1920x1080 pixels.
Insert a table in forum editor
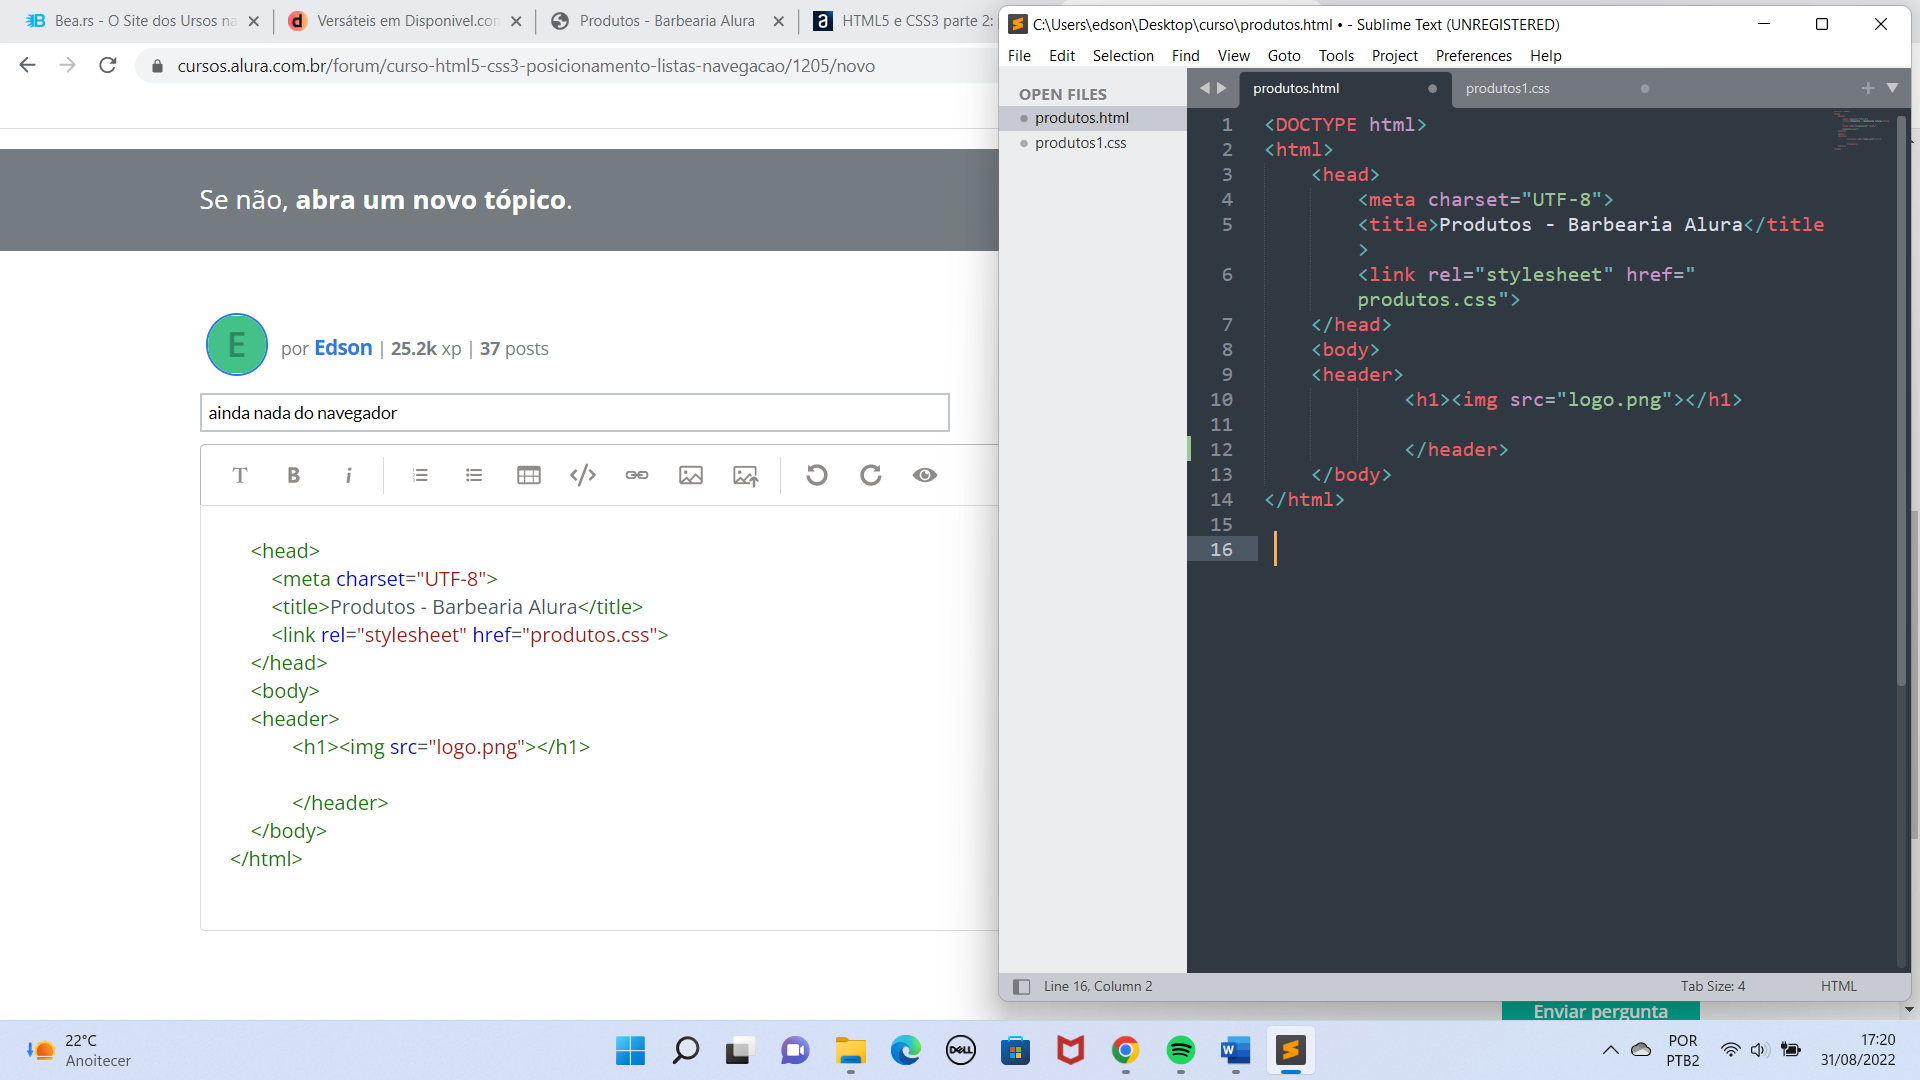529,475
